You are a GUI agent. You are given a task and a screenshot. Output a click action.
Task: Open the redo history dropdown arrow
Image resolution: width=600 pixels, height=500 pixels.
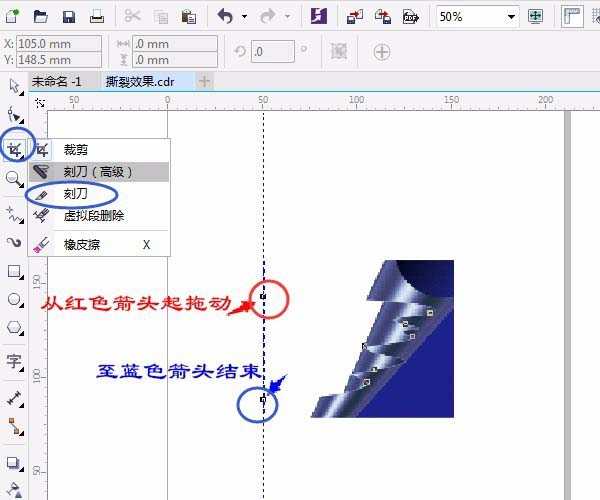288,17
